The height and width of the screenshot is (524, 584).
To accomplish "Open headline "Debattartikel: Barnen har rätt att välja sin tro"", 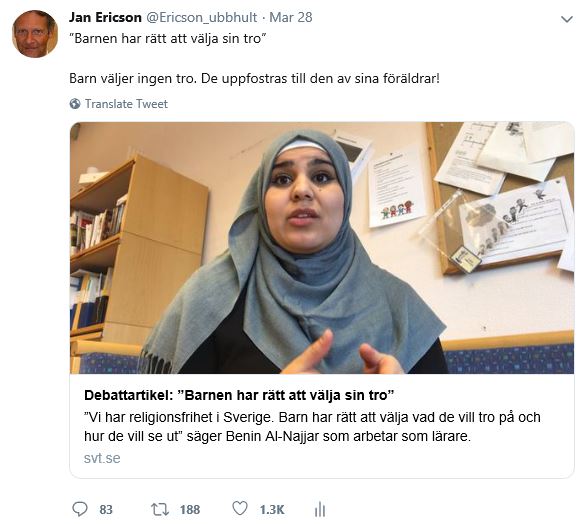I will click(x=239, y=395).
